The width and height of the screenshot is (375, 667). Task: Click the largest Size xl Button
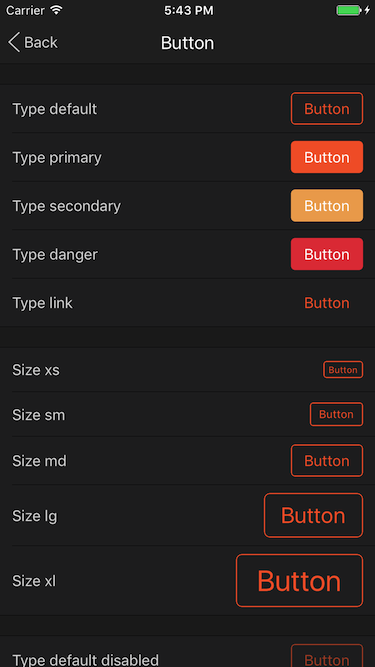click(299, 581)
